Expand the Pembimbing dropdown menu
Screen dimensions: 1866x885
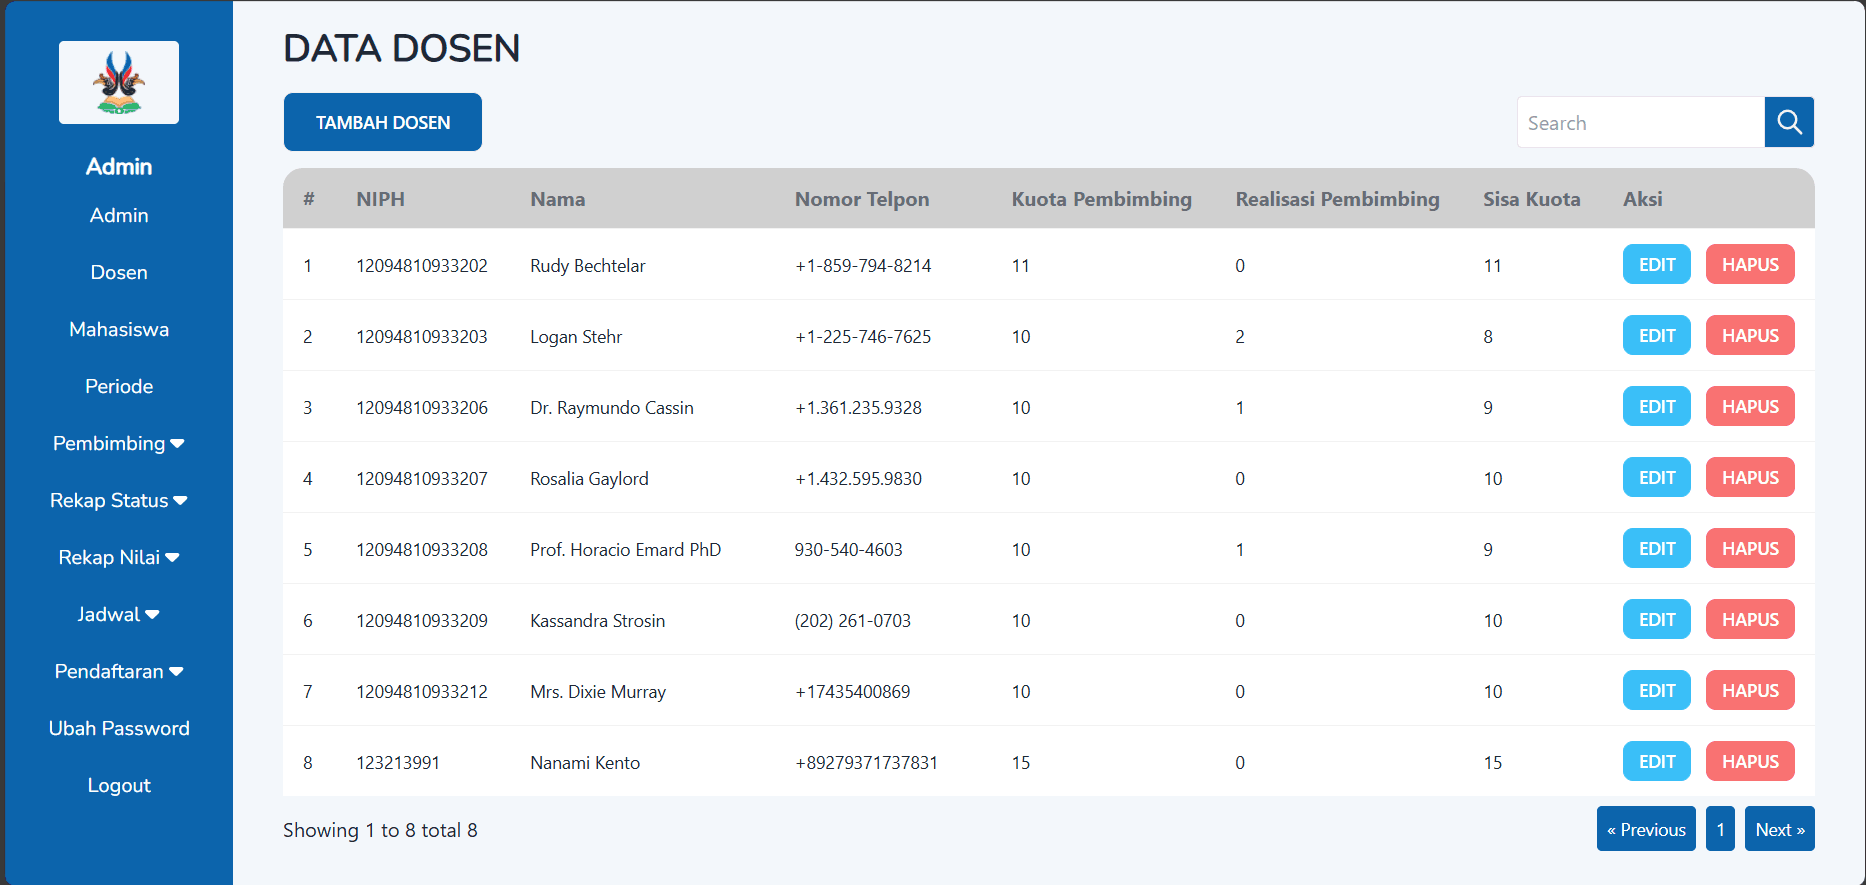pyautogui.click(x=118, y=443)
